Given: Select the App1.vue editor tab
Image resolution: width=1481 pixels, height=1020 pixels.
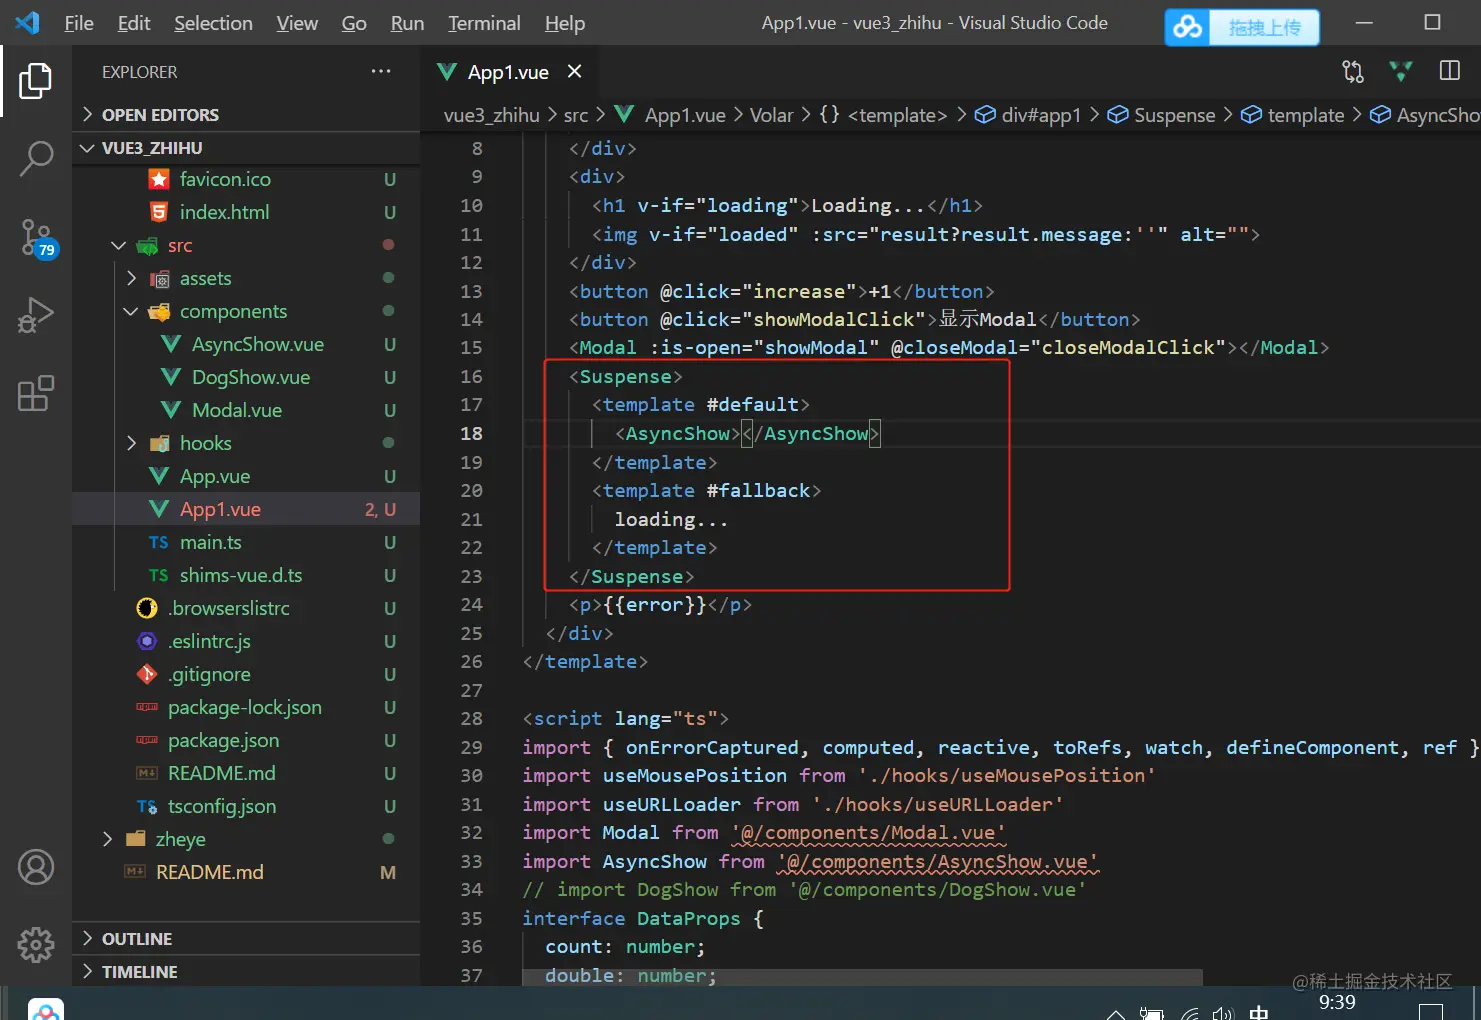Looking at the screenshot, I should (508, 72).
